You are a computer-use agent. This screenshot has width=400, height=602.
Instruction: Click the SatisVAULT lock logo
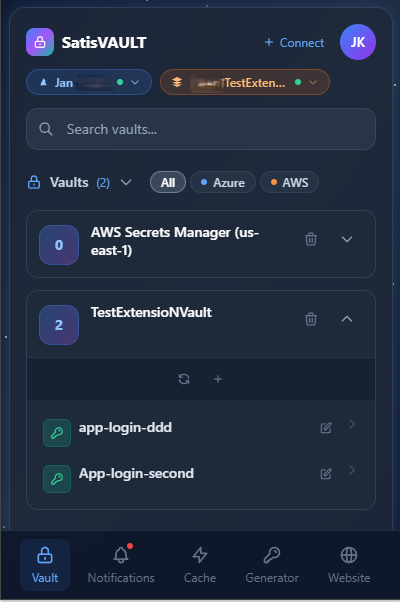tap(40, 42)
